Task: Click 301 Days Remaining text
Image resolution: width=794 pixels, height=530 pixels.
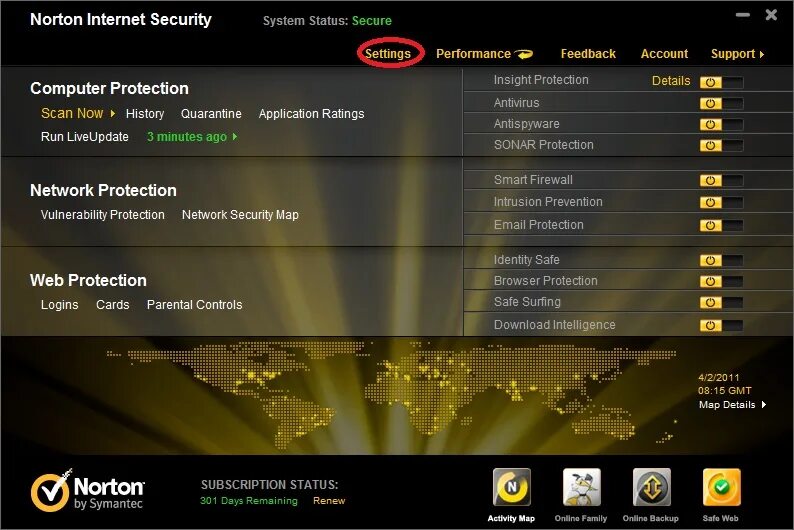Action: tap(249, 501)
